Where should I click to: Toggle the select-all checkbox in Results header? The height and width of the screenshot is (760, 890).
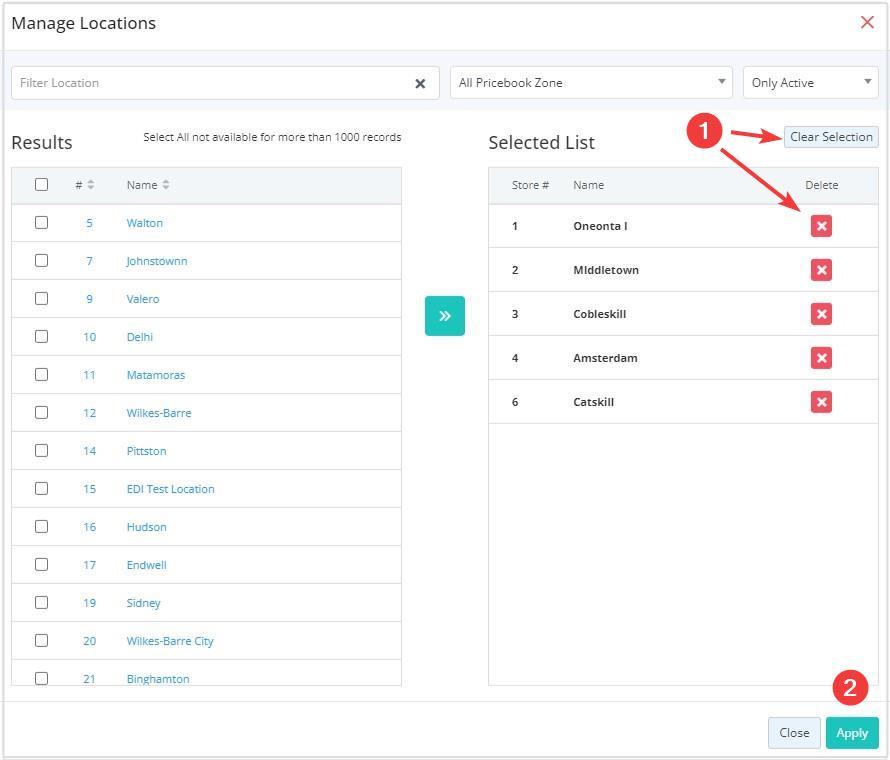[x=41, y=184]
